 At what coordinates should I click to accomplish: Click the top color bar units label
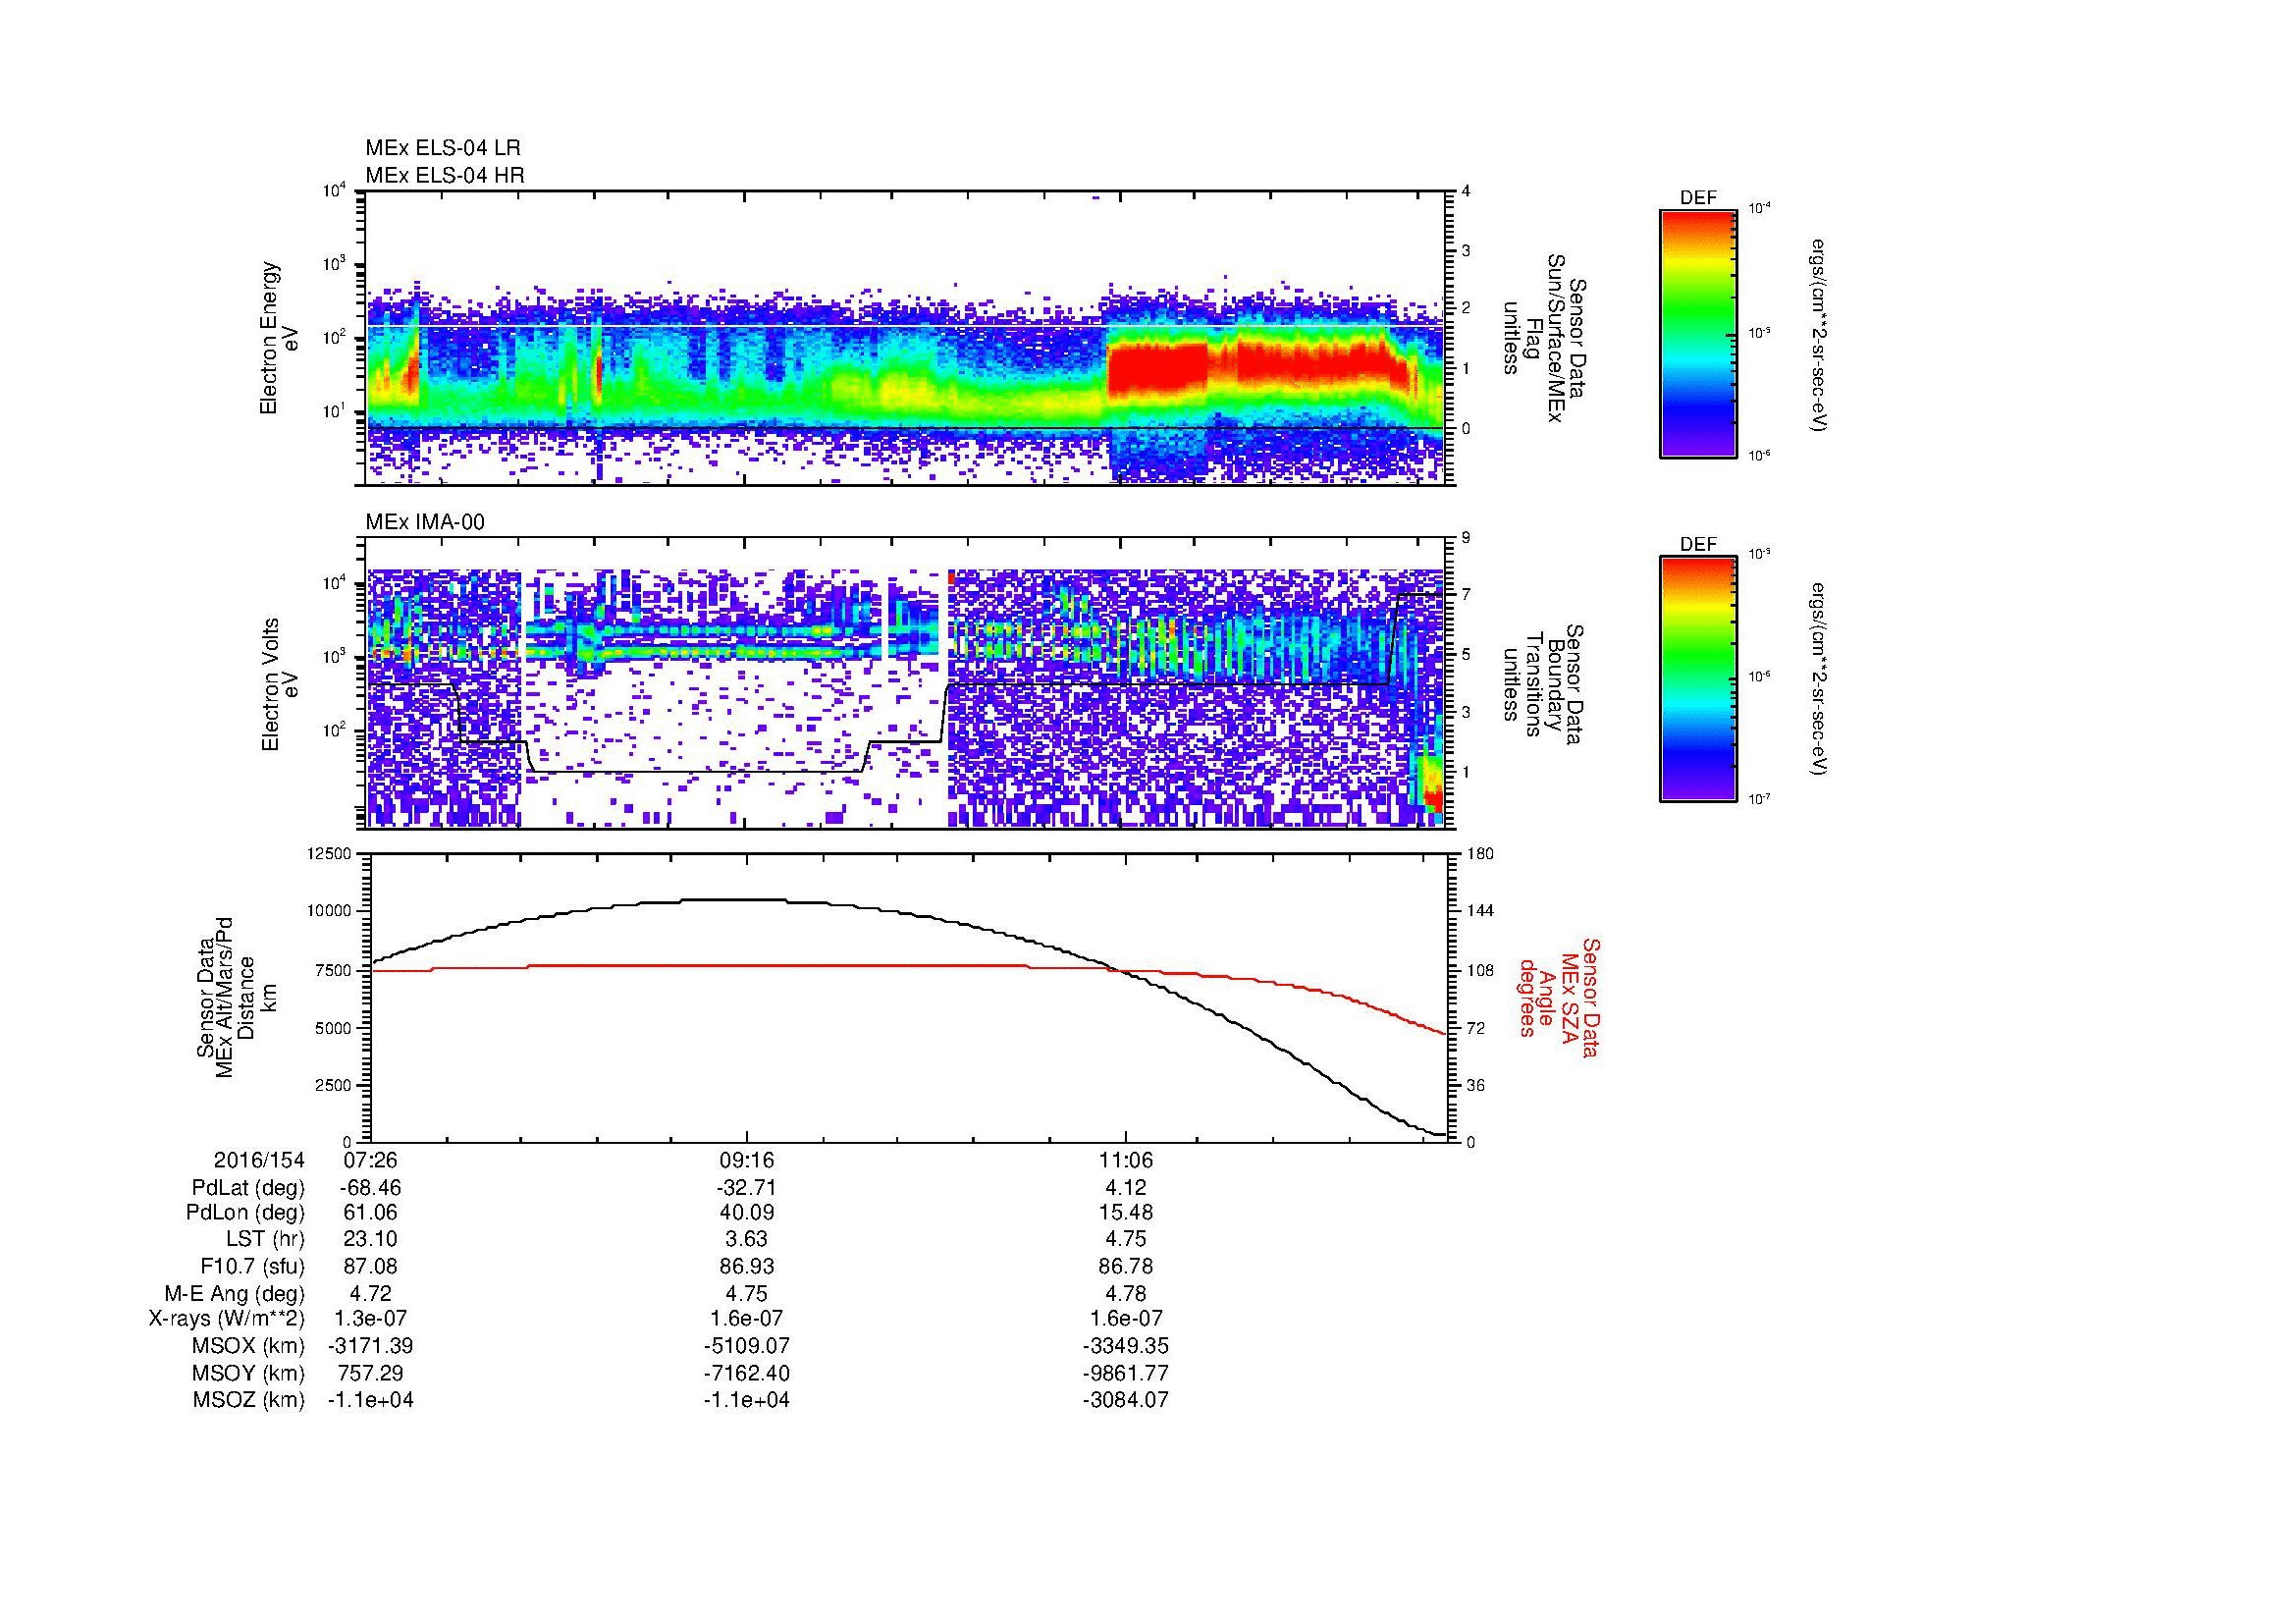tap(1817, 333)
